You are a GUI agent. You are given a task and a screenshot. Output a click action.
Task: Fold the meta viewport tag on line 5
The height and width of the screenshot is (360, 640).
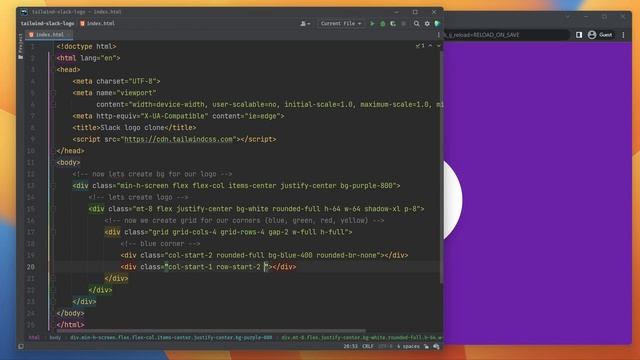(x=53, y=93)
